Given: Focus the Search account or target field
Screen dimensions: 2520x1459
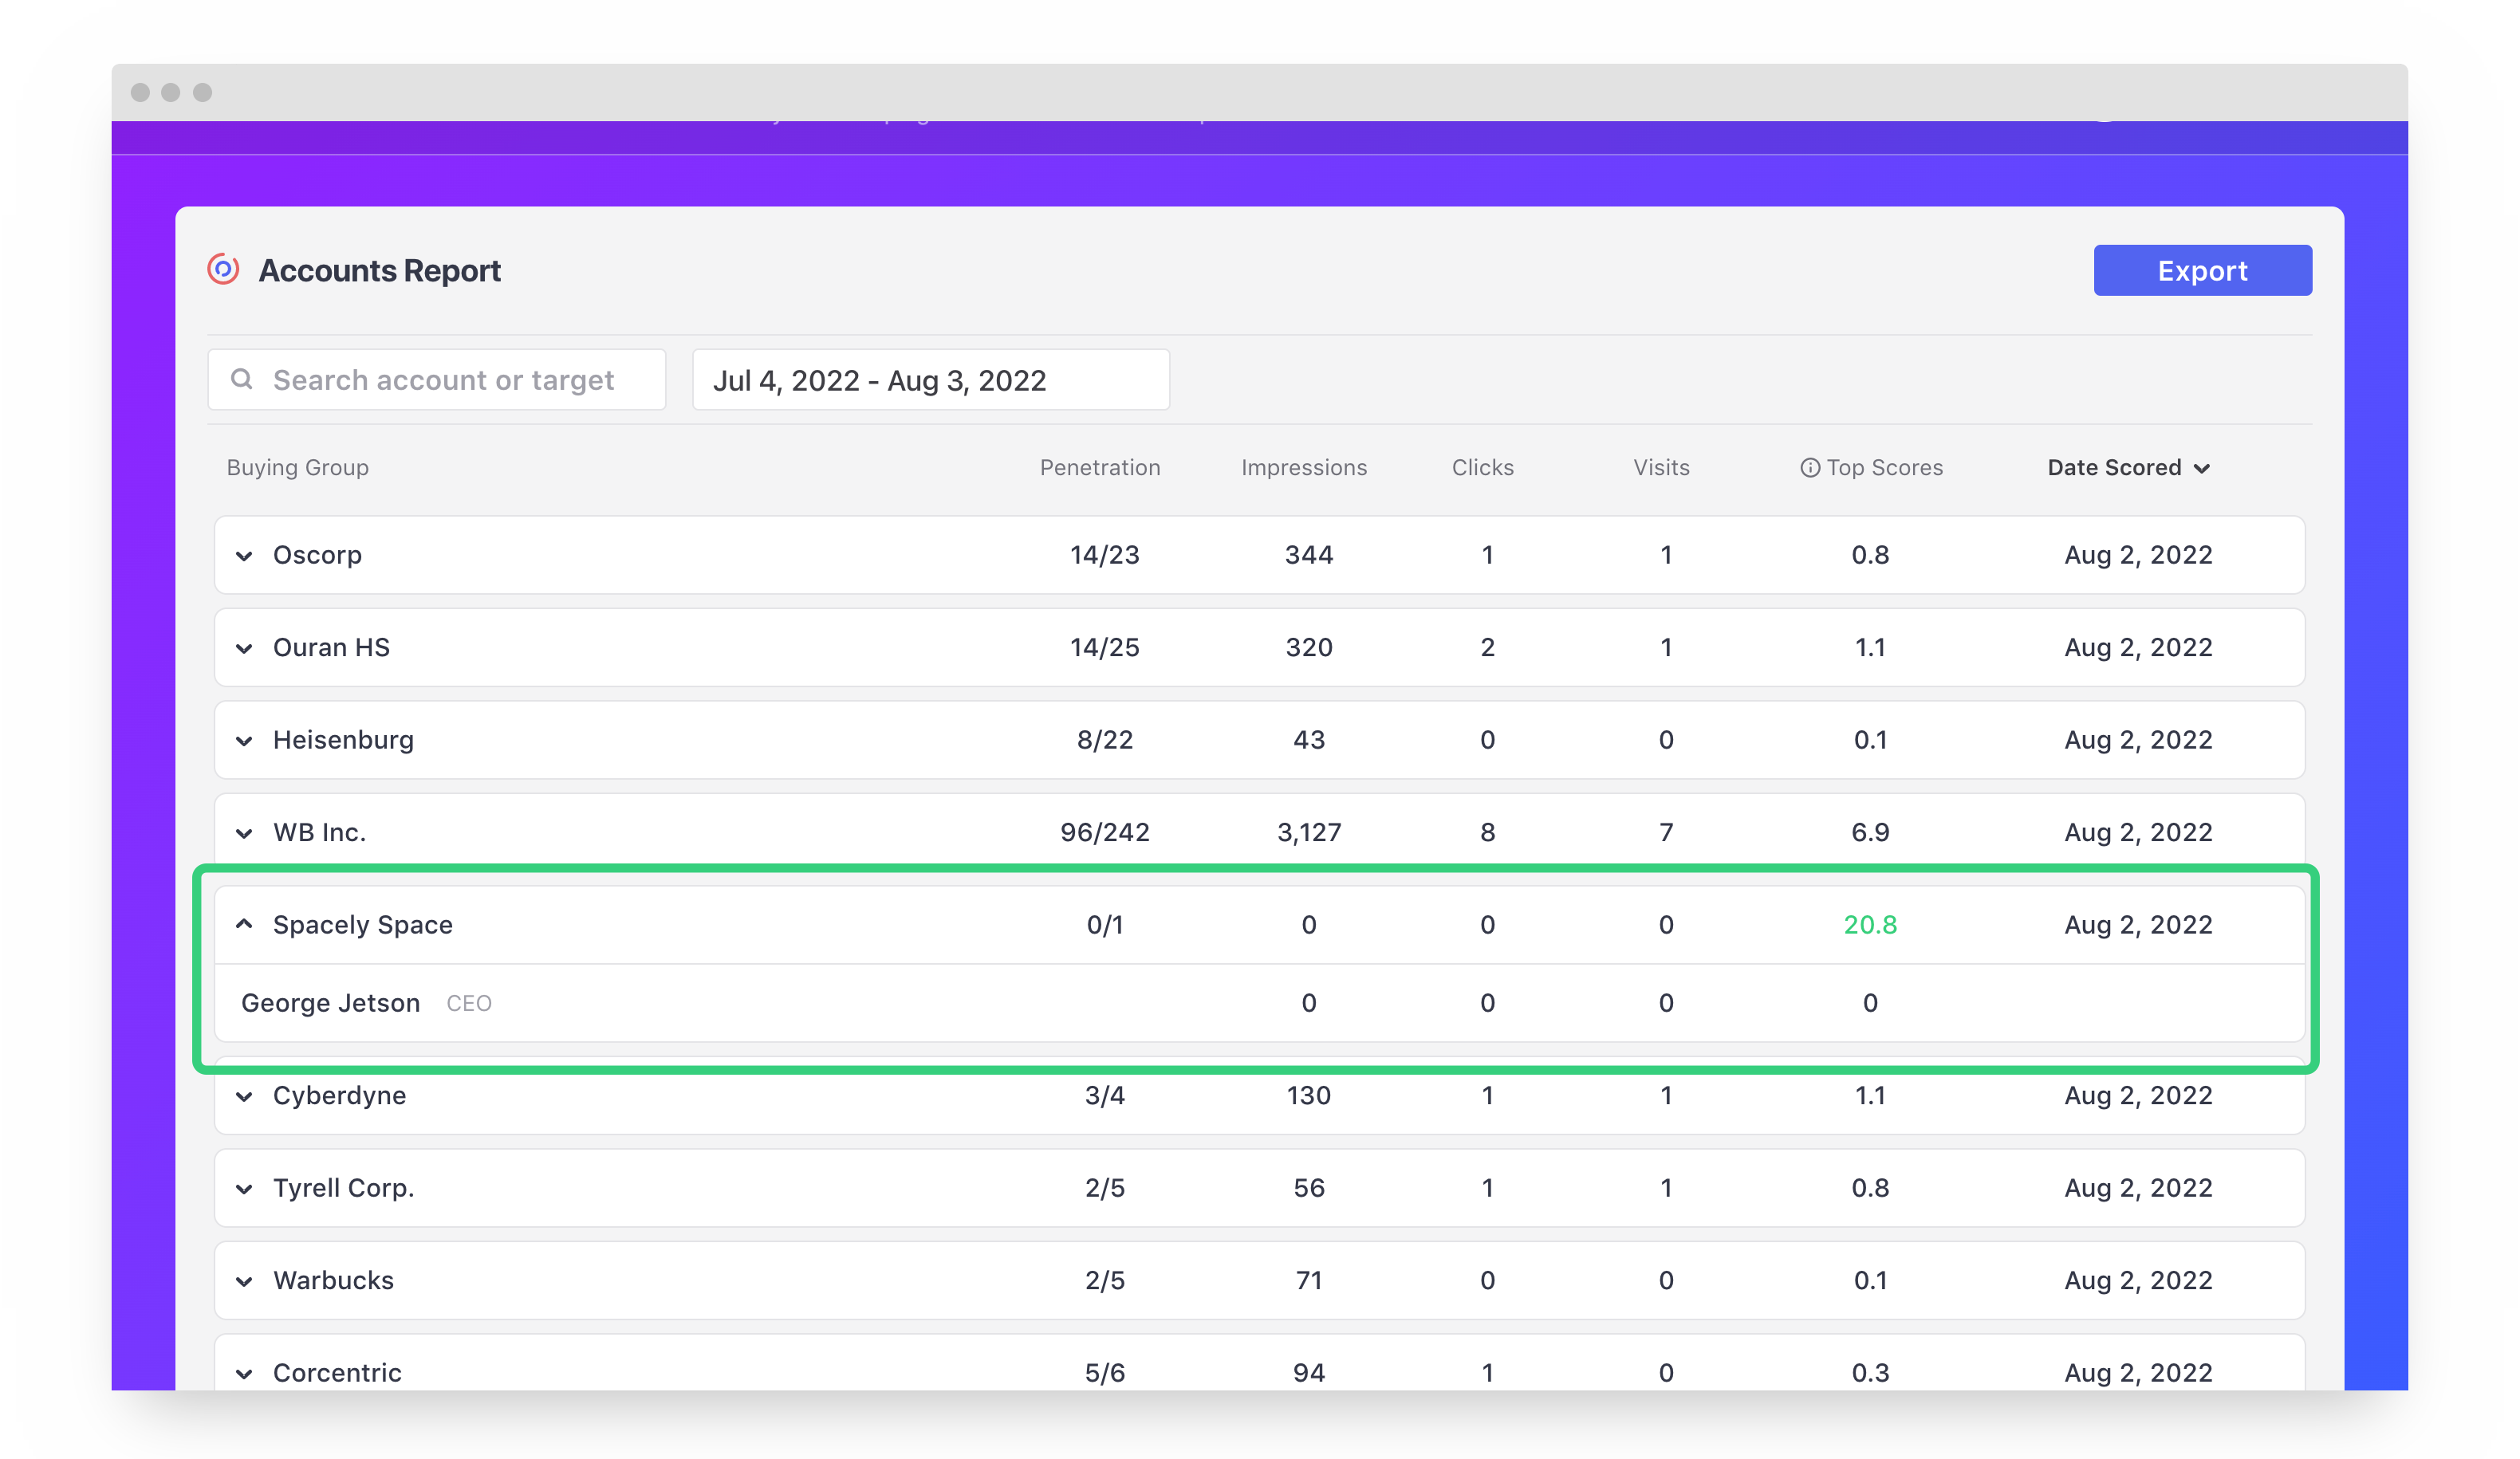Looking at the screenshot, I should coord(443,380).
